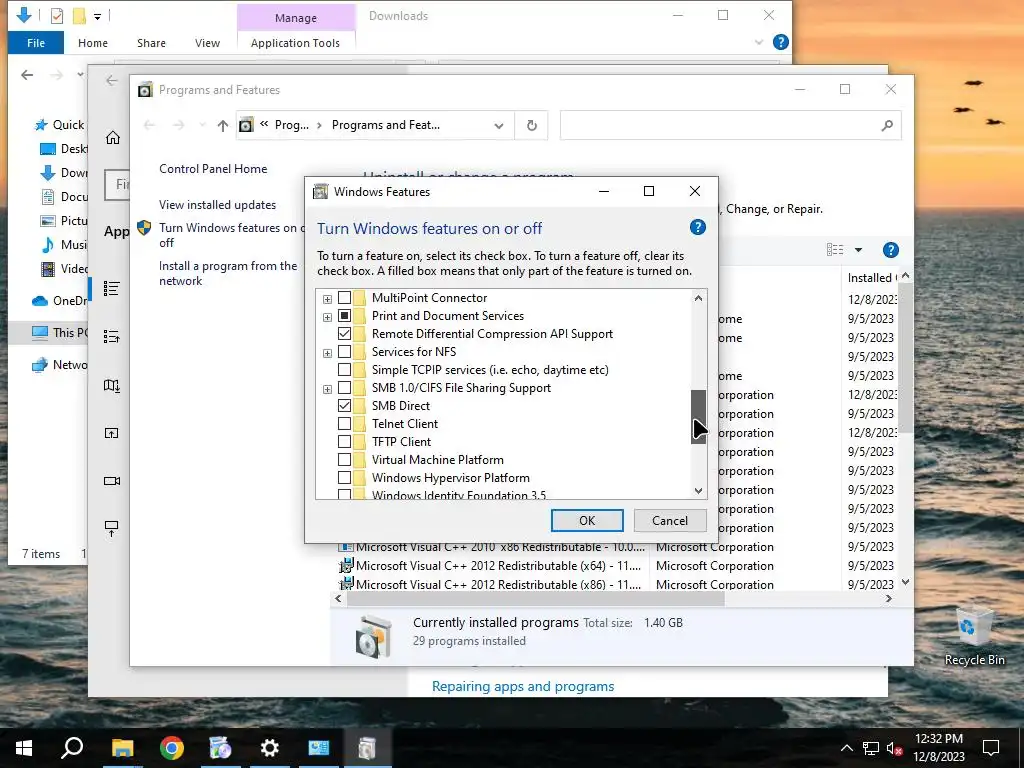Check the MultiPoint Connector checkbox
This screenshot has height=768, width=1024.
click(344, 298)
